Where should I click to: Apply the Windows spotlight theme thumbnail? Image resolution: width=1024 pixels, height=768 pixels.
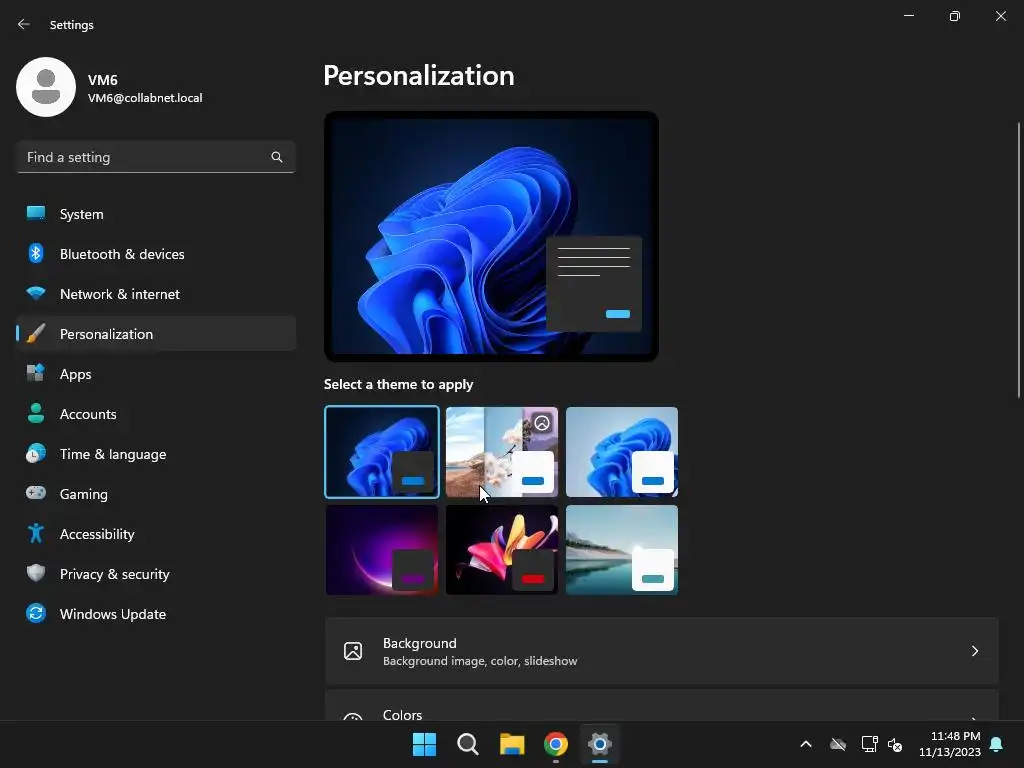(502, 452)
